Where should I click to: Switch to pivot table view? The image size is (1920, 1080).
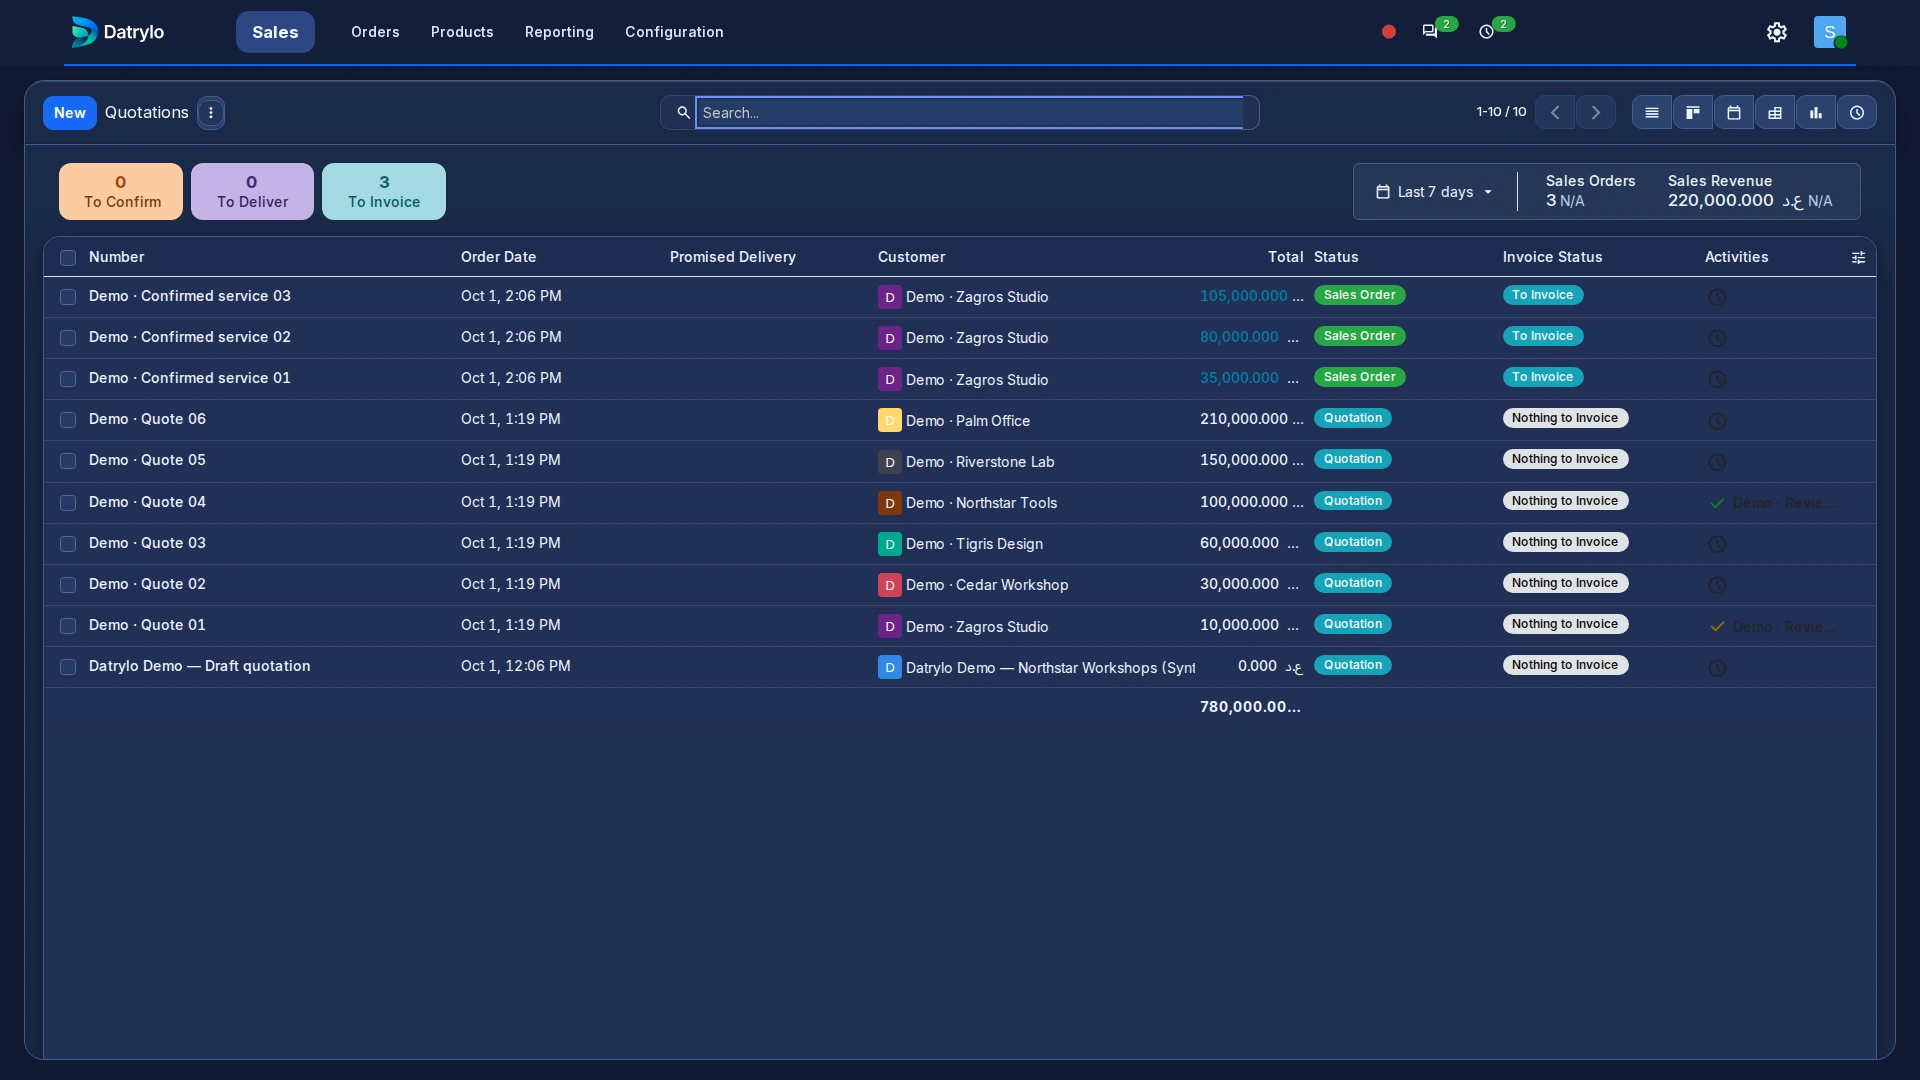1775,113
